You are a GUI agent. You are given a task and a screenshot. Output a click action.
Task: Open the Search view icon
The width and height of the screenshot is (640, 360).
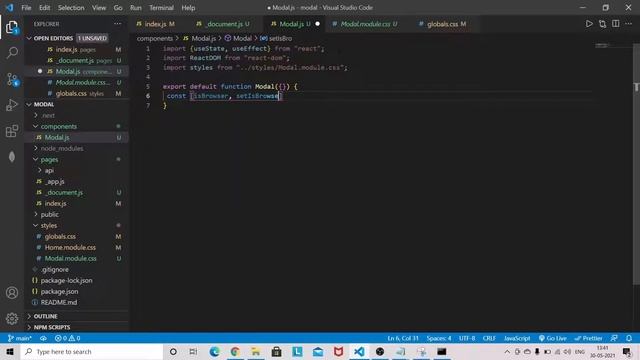click(12, 53)
